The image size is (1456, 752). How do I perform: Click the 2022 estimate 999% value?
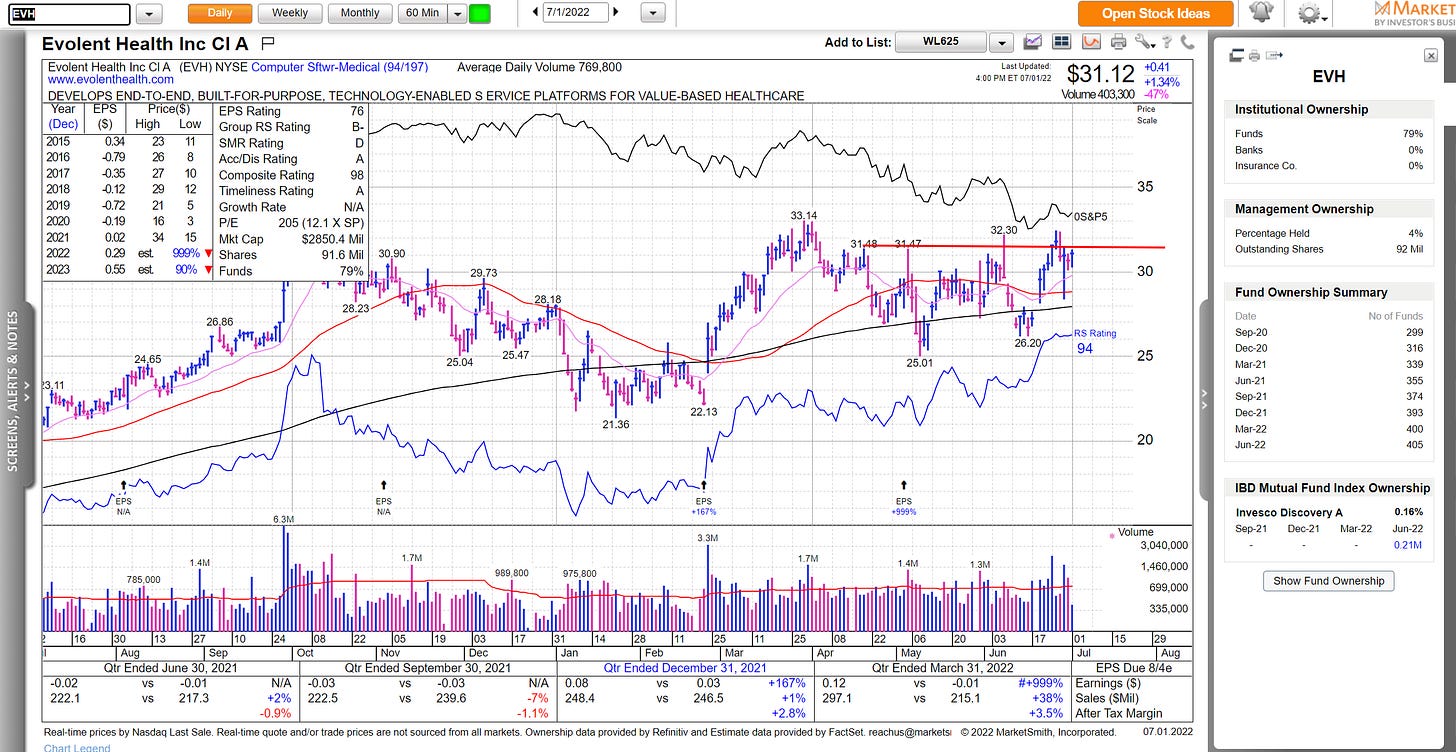click(x=185, y=254)
